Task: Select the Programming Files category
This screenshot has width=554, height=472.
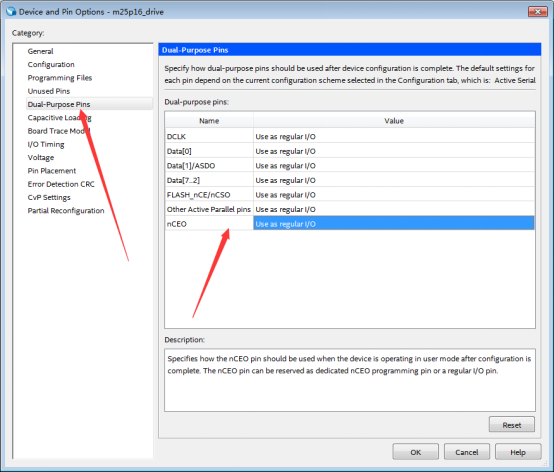Action: [x=60, y=78]
